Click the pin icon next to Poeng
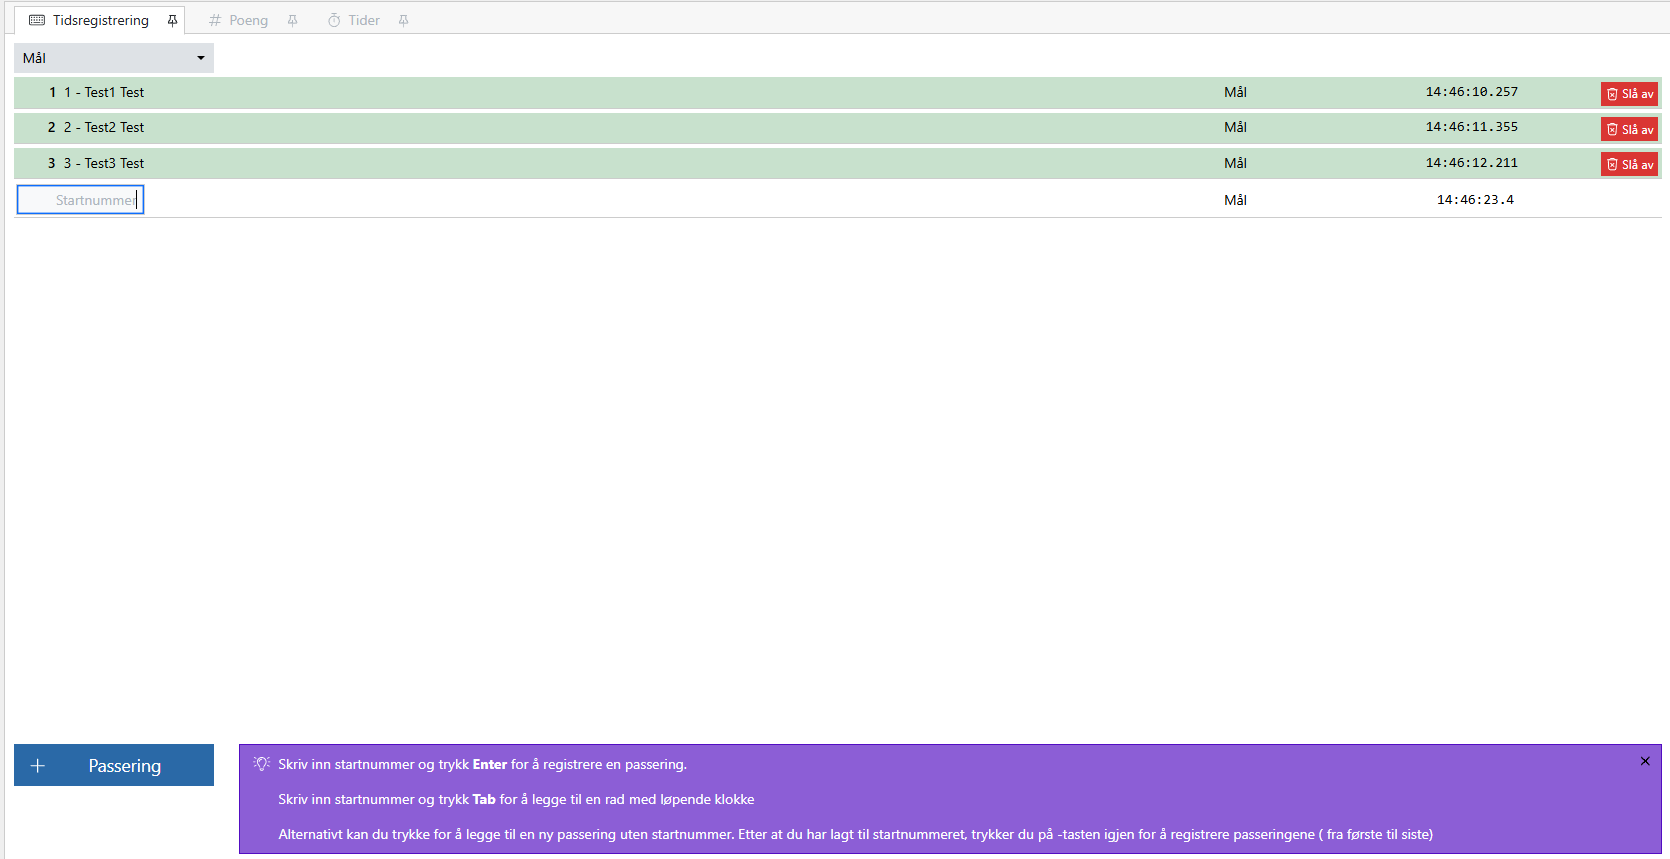Screen dimensions: 1670x859 [293, 20]
